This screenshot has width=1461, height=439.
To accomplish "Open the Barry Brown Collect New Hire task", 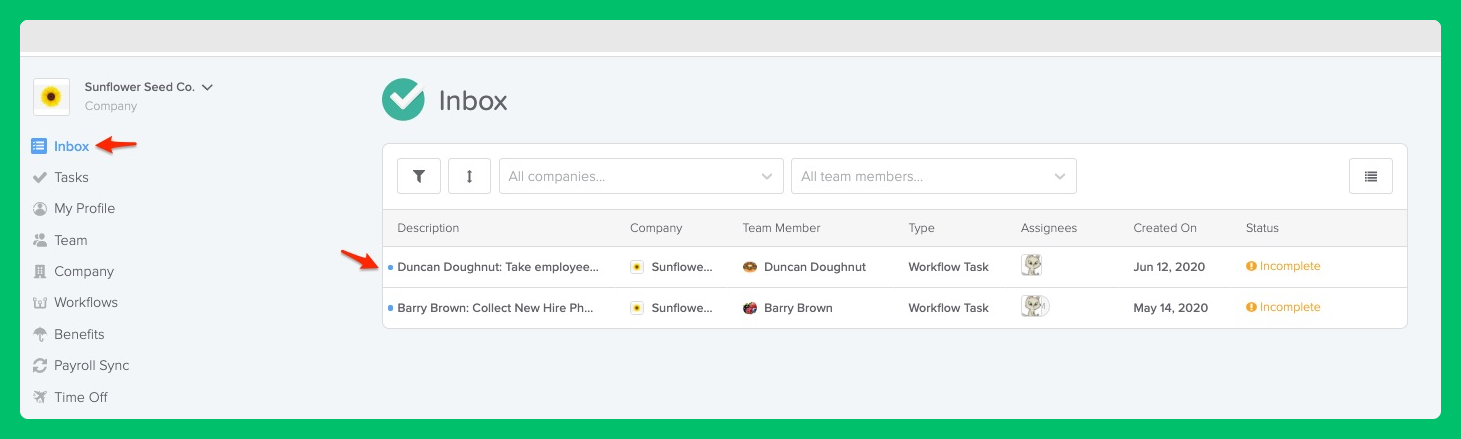I will [x=496, y=308].
